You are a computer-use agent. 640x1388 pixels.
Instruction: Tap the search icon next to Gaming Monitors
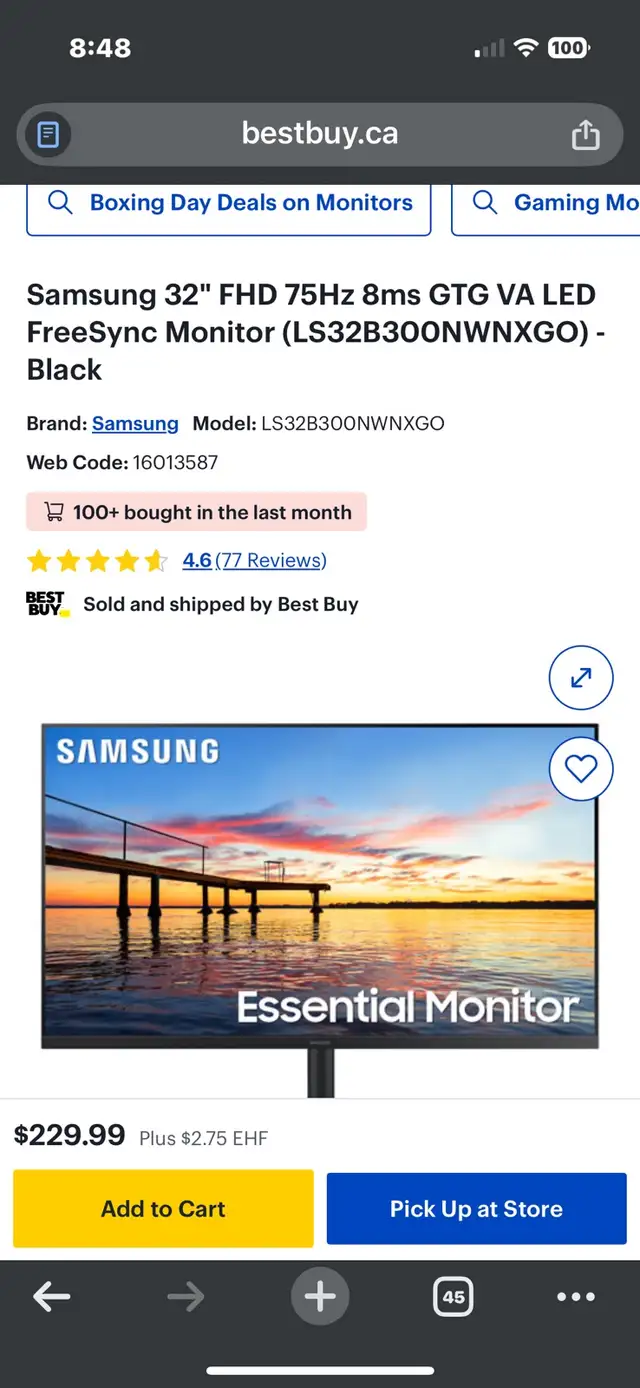(x=485, y=202)
